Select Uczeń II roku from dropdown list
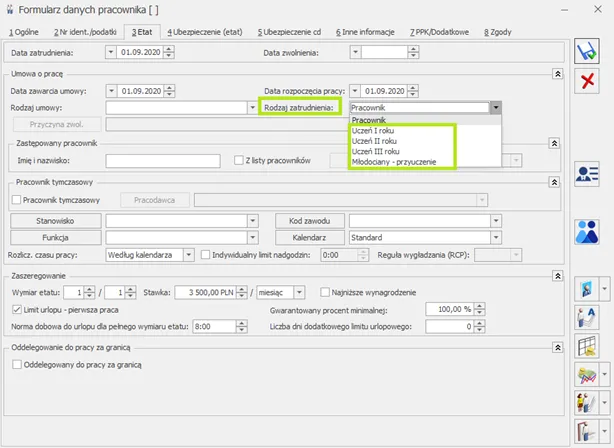This screenshot has height=448, width=614. [375, 141]
